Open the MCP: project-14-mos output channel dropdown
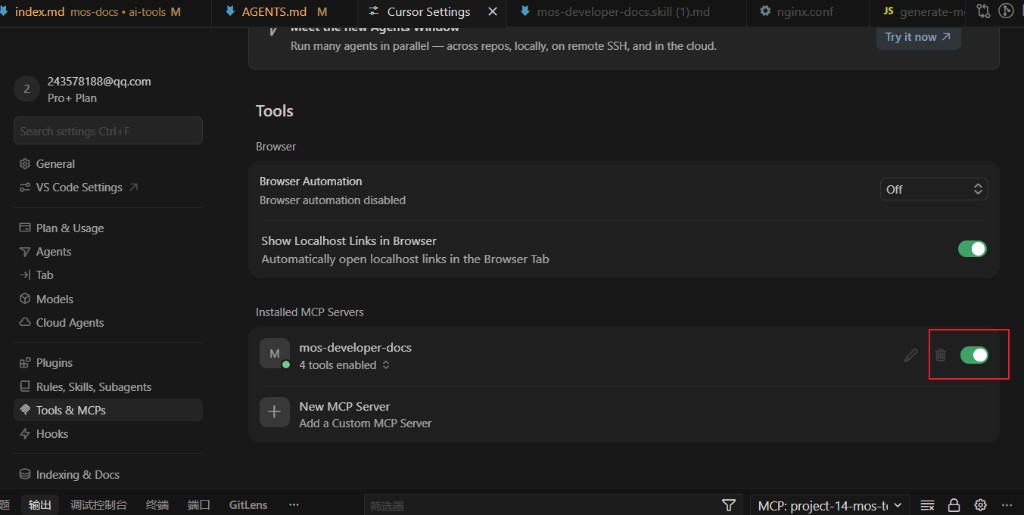This screenshot has width=1024, height=515. pyautogui.click(x=829, y=505)
